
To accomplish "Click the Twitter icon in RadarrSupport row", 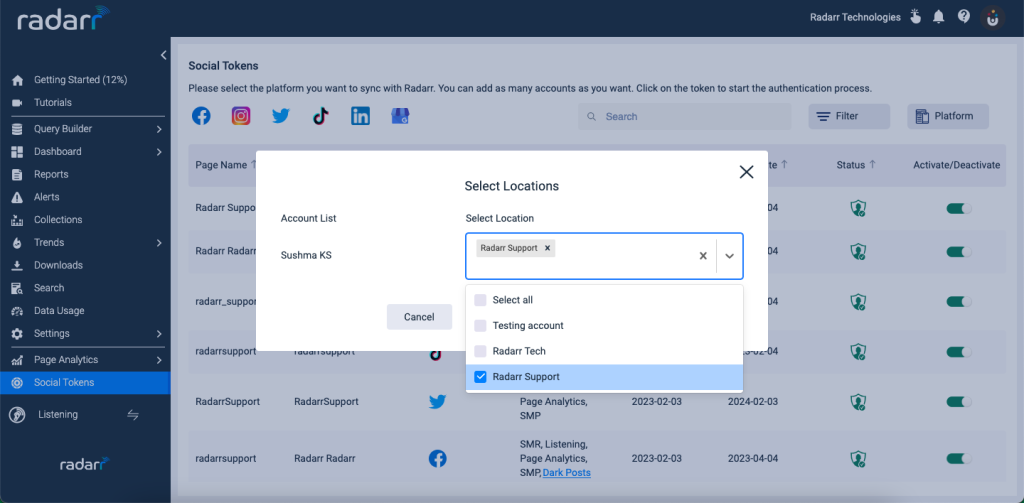I will pyautogui.click(x=438, y=402).
